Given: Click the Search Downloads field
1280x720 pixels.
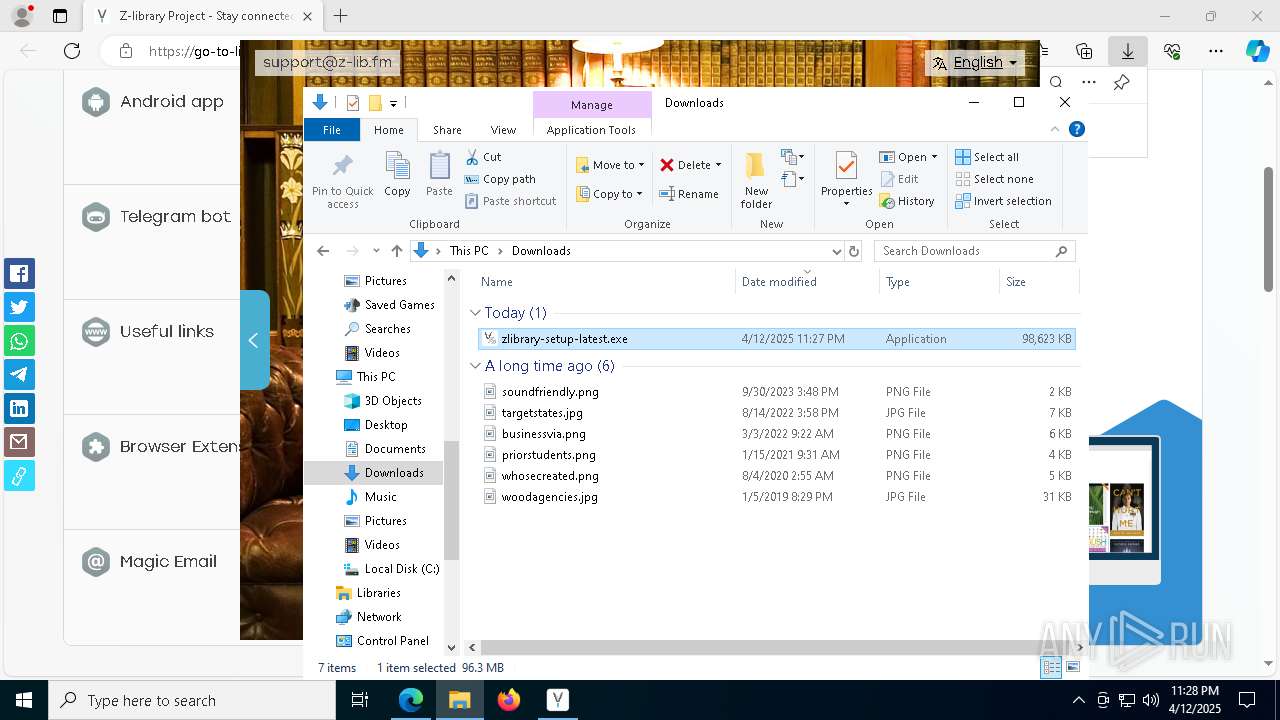Looking at the screenshot, I should click(974, 251).
